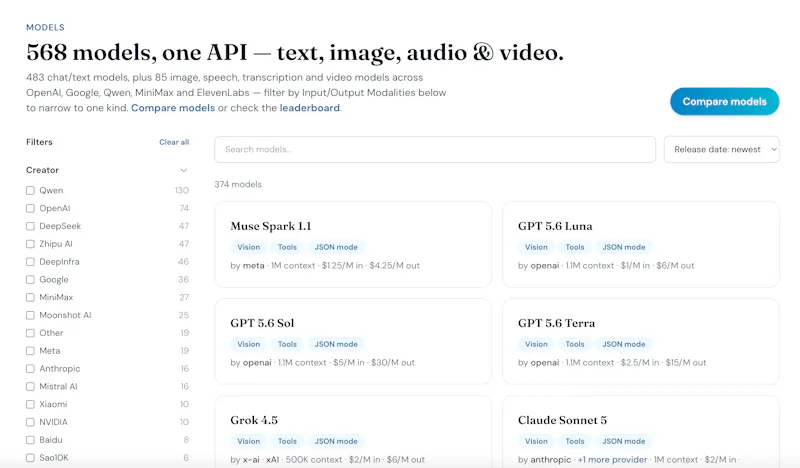Check the Qwen creator filter

coord(30,190)
